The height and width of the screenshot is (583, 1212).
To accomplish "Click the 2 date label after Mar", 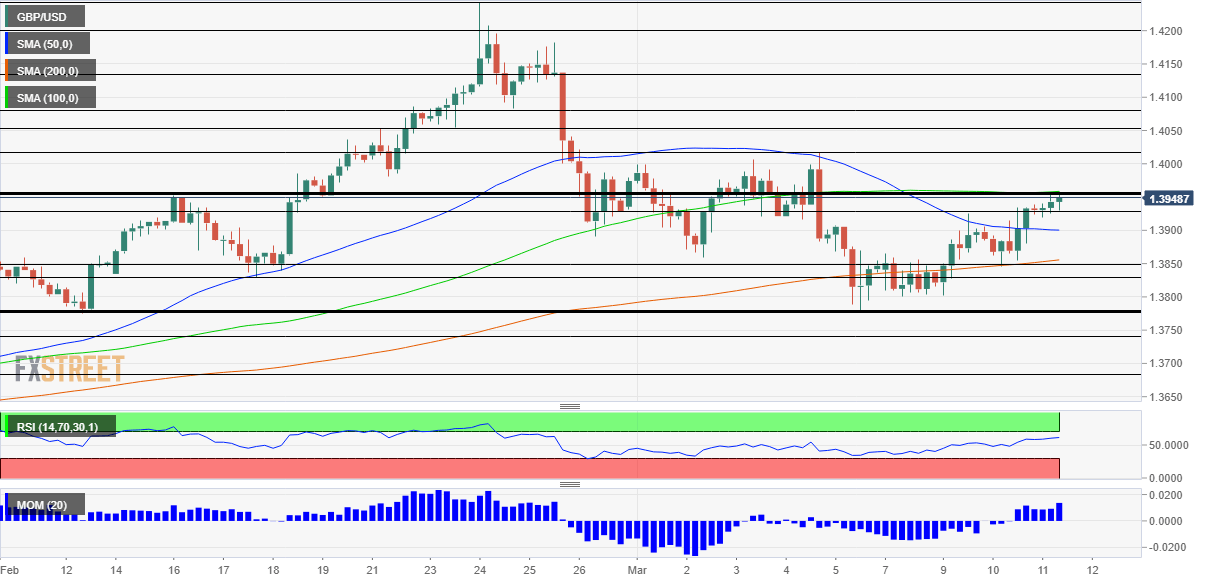I will [686, 569].
